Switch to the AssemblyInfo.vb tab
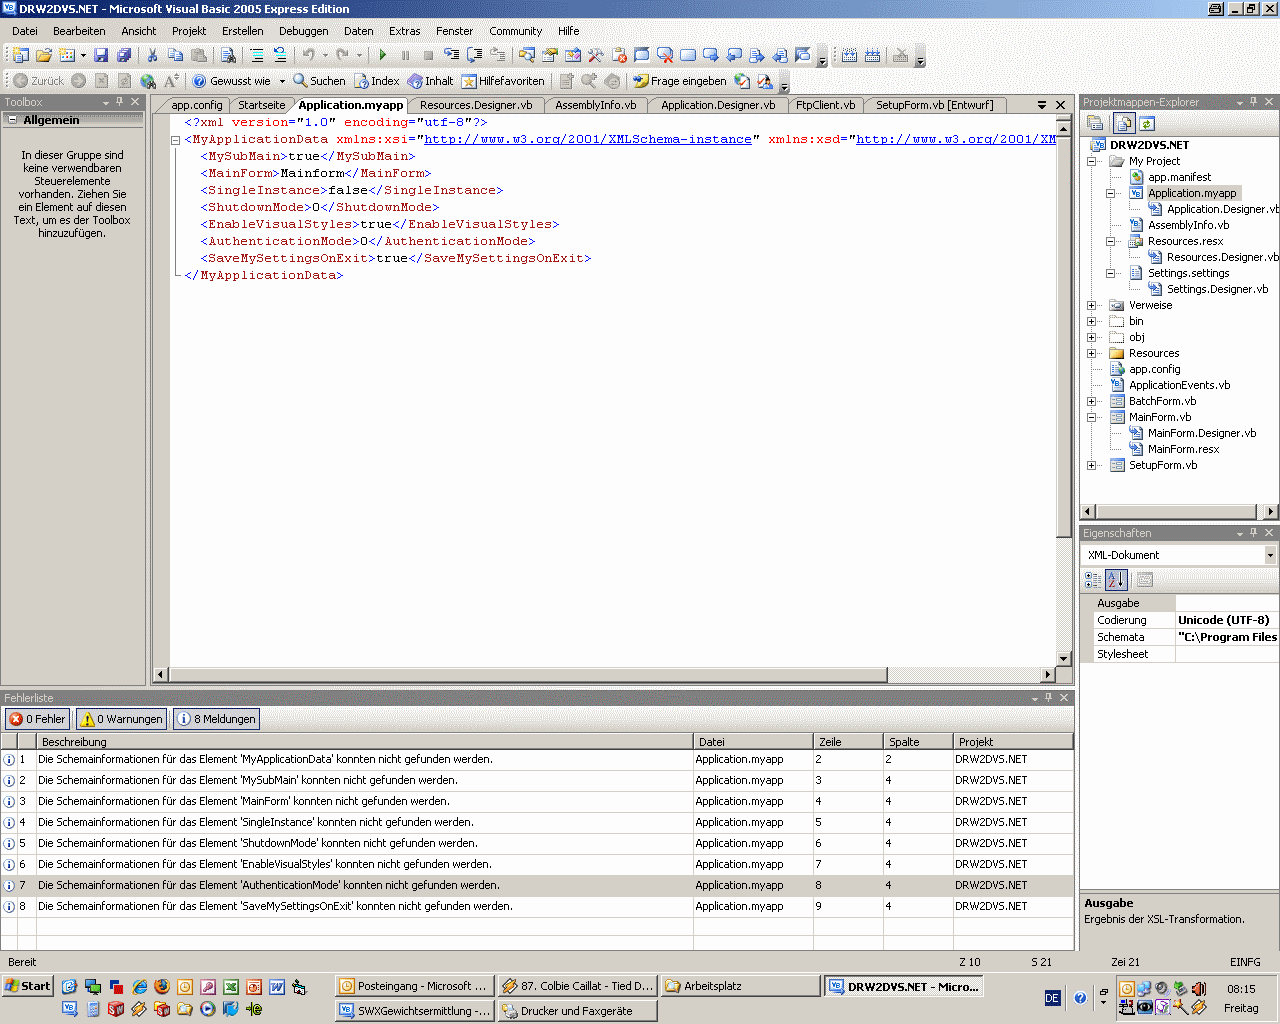 point(596,105)
